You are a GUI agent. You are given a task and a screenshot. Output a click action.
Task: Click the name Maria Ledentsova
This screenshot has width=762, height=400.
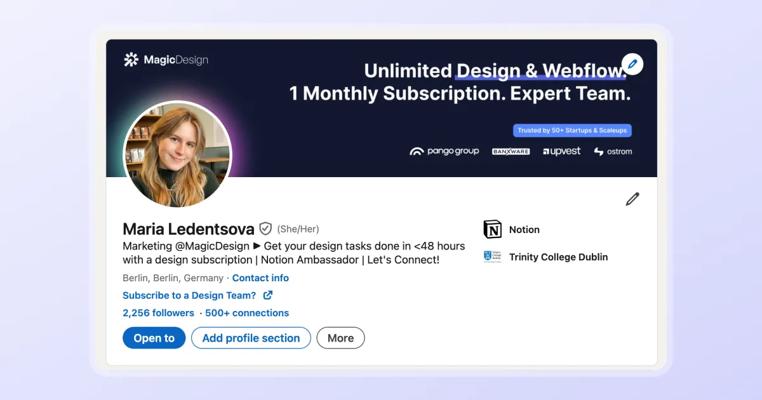click(189, 229)
